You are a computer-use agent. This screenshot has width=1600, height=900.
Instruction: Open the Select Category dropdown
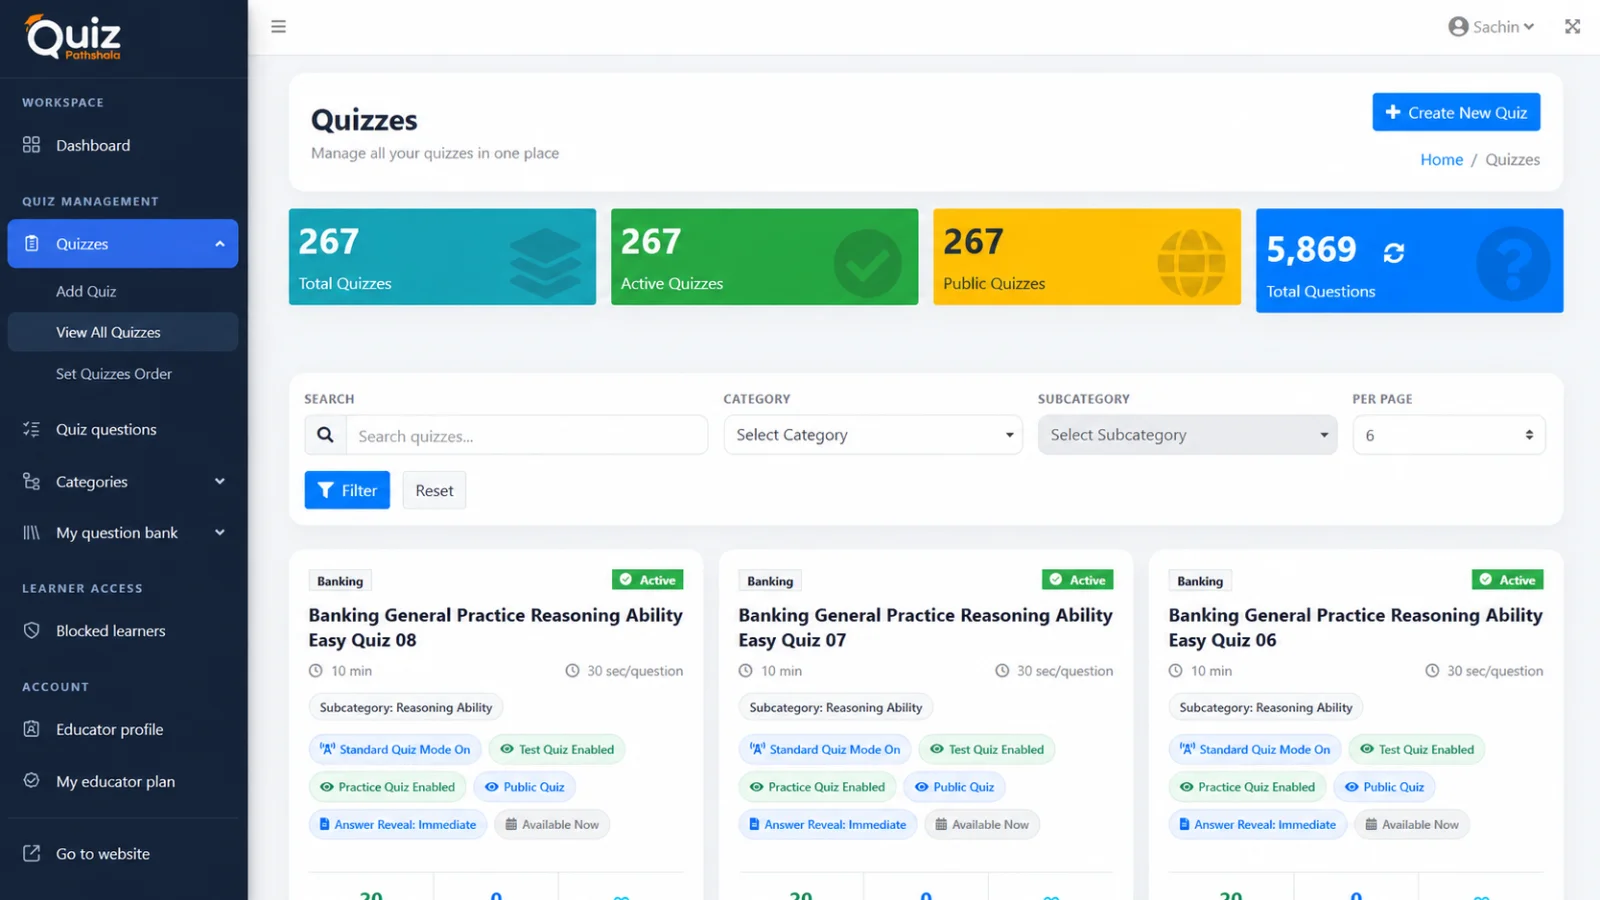pos(873,435)
